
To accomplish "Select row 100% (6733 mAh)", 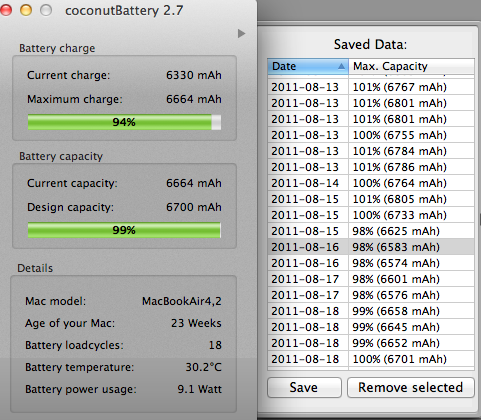I will point(371,215).
